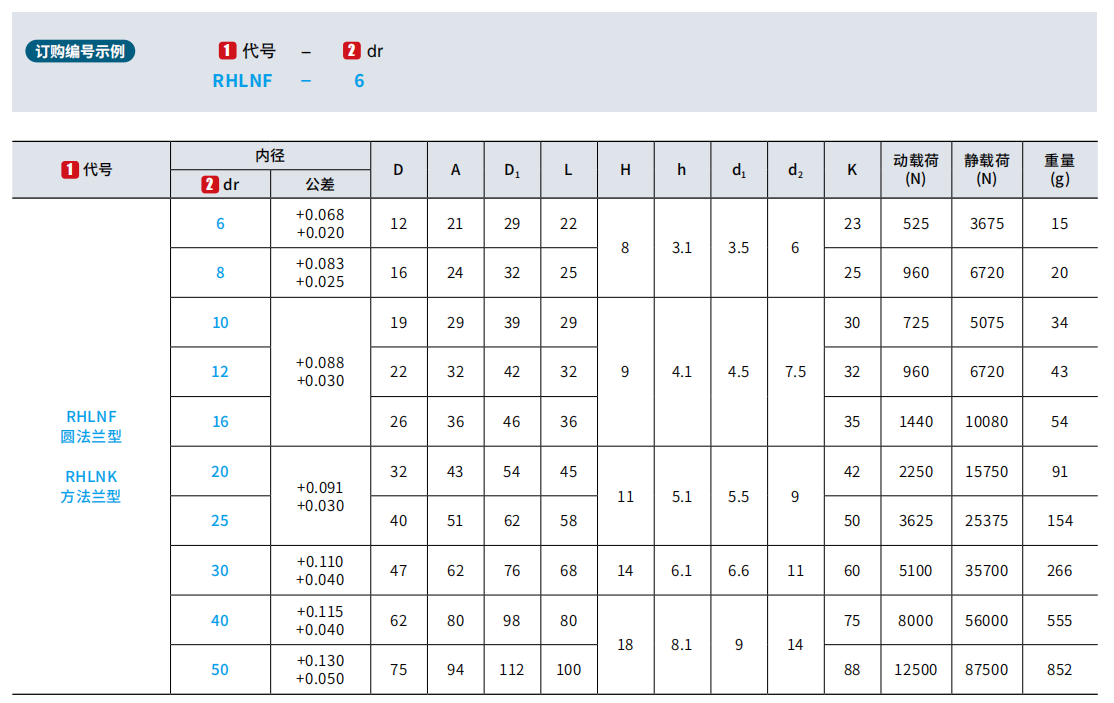The height and width of the screenshot is (703, 1114).
Task: Select inner diameter 10 in dr column
Action: coord(220,322)
